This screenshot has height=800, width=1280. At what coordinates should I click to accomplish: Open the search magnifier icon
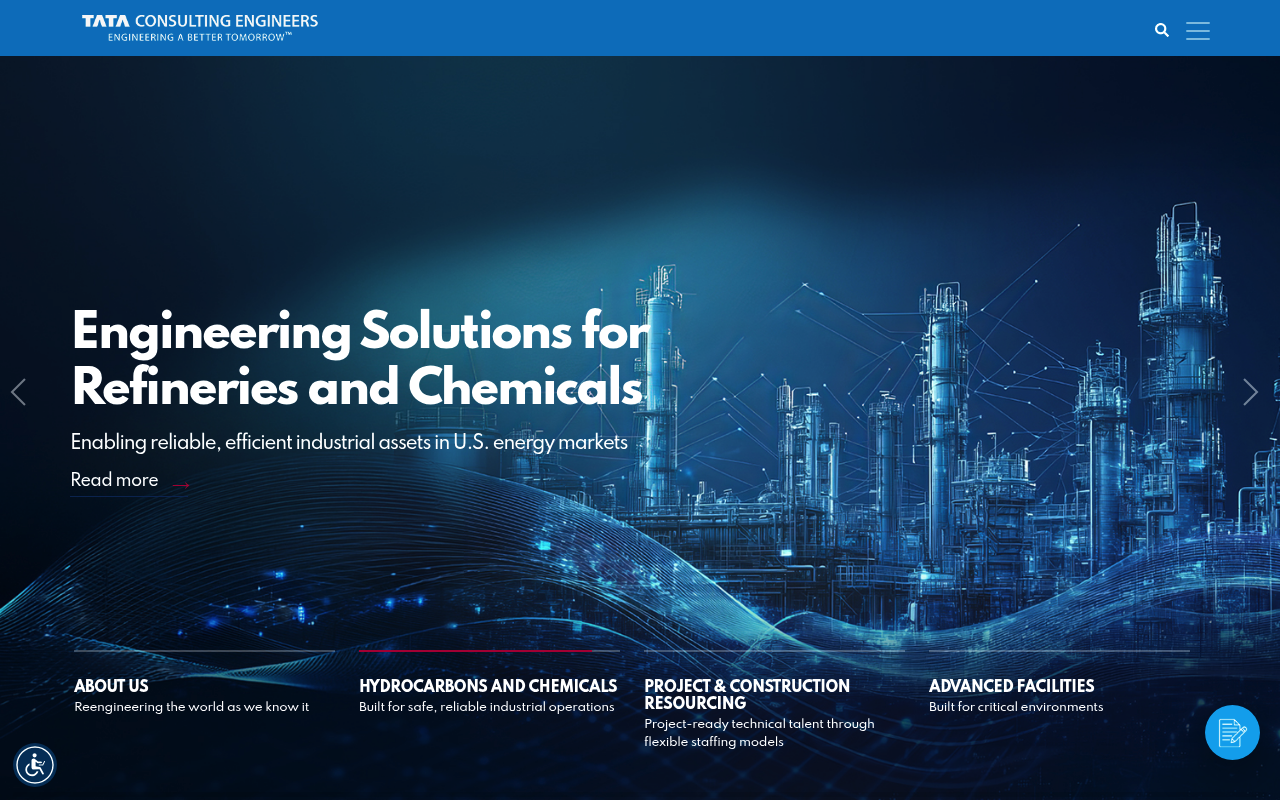click(x=1162, y=30)
